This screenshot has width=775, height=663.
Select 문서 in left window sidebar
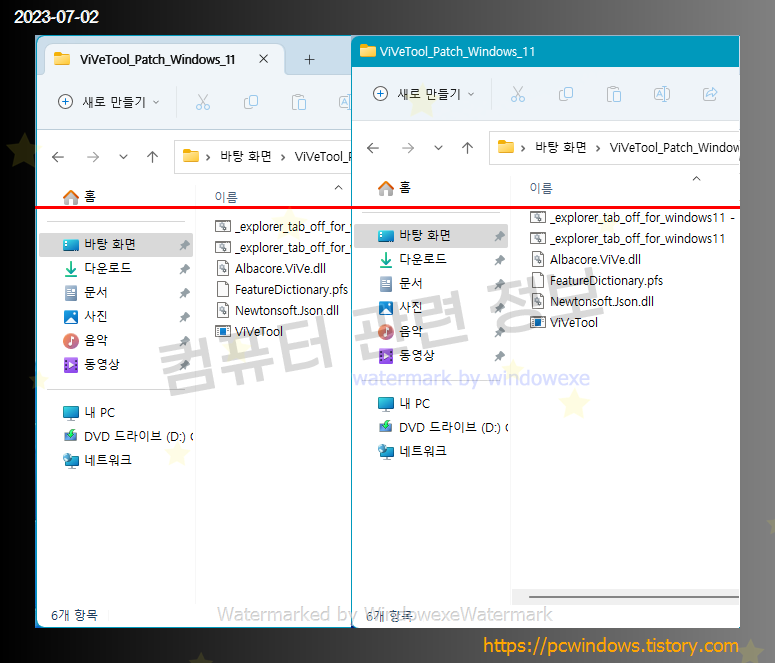(116, 293)
